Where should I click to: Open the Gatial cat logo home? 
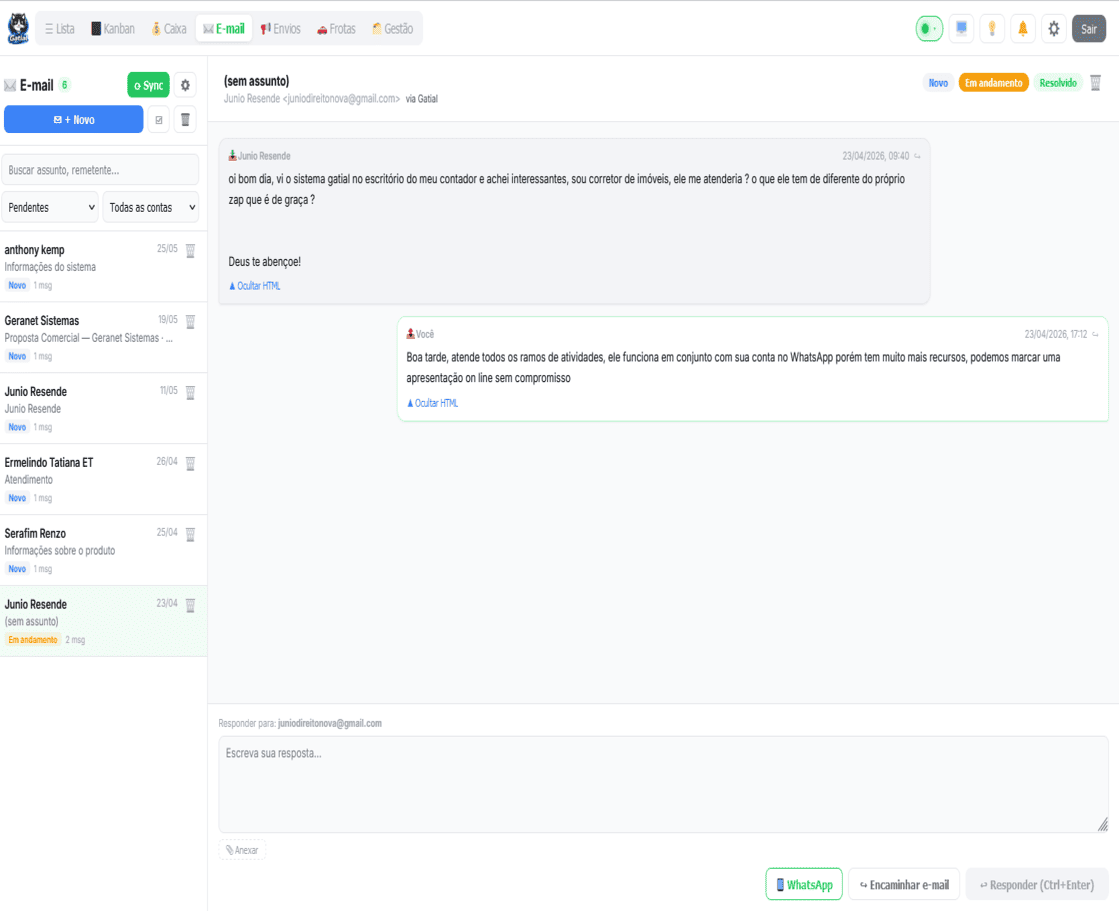[18, 29]
